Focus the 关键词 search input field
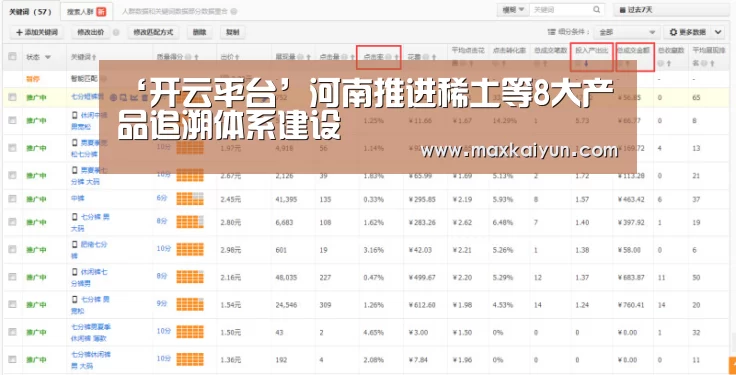The image size is (736, 375). pyautogui.click(x=561, y=10)
